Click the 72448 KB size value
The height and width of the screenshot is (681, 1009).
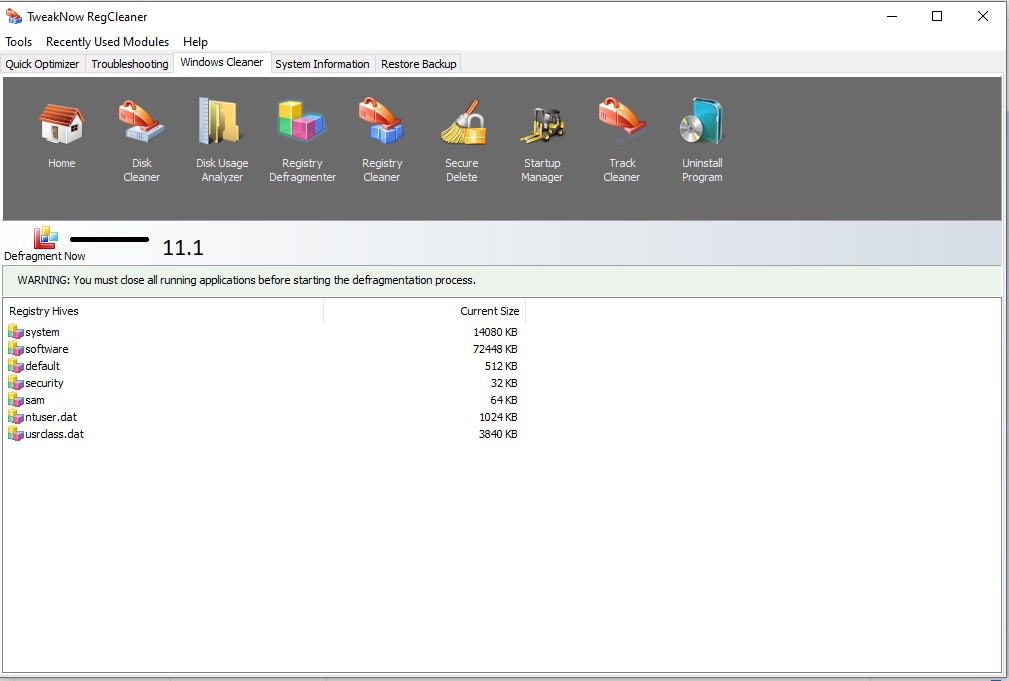coord(495,349)
